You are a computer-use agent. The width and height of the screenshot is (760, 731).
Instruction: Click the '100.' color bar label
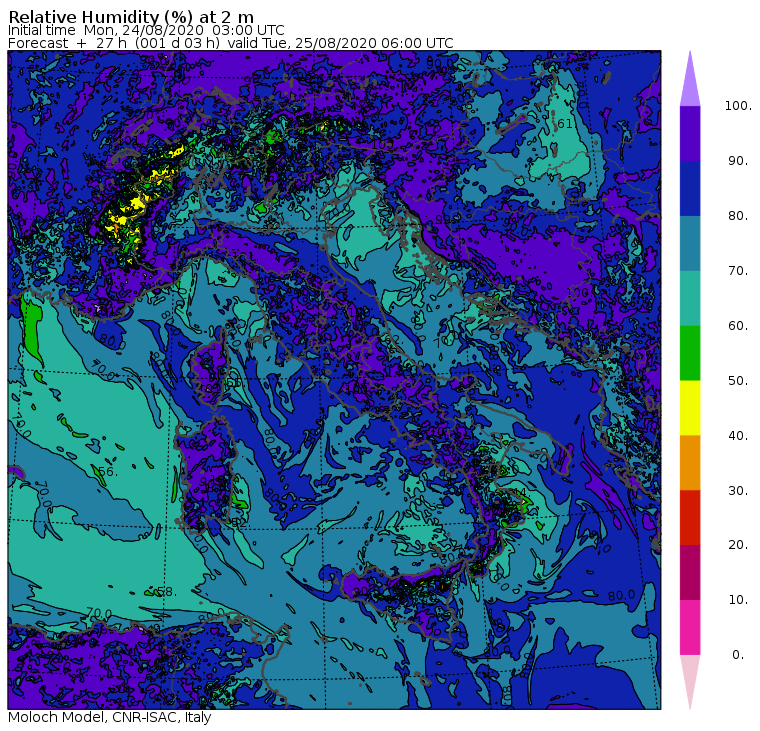(738, 106)
